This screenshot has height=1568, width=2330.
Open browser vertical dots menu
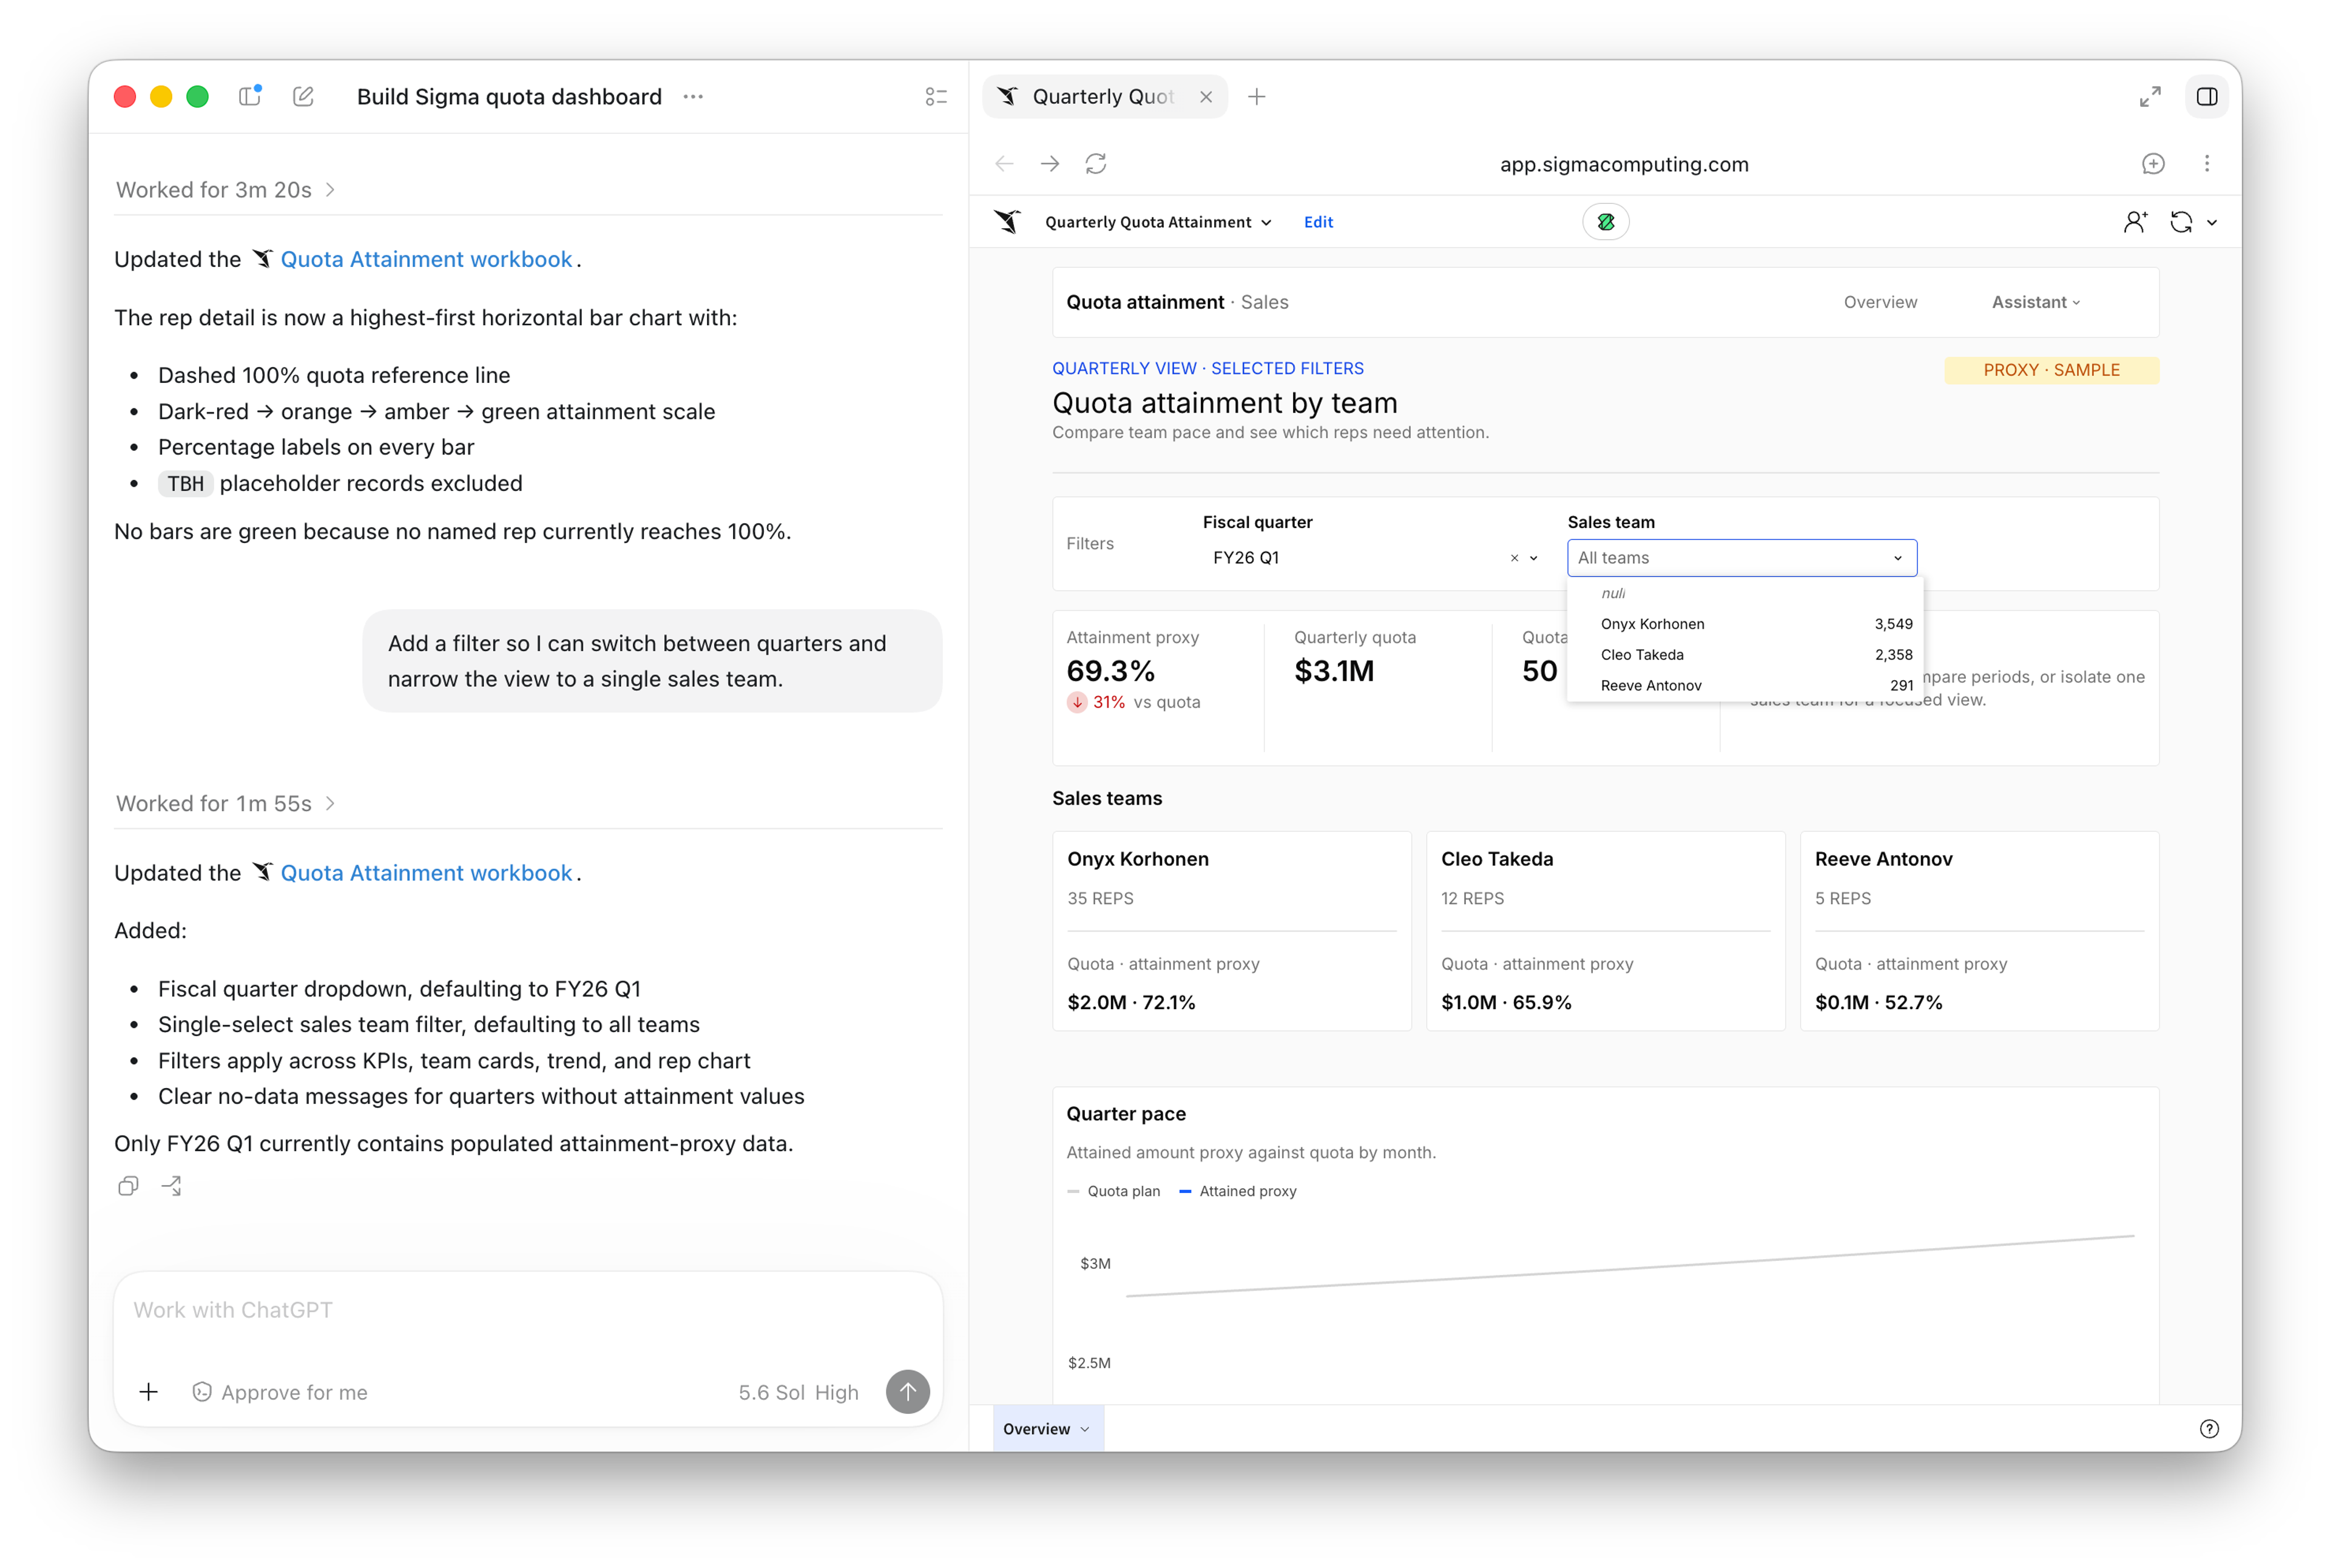(x=2207, y=164)
